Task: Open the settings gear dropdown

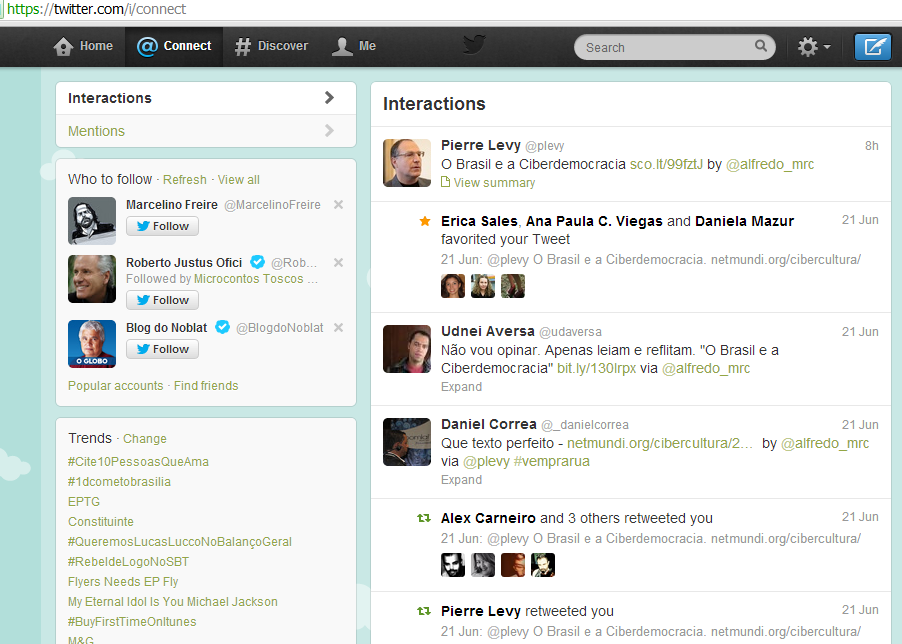Action: [x=813, y=47]
